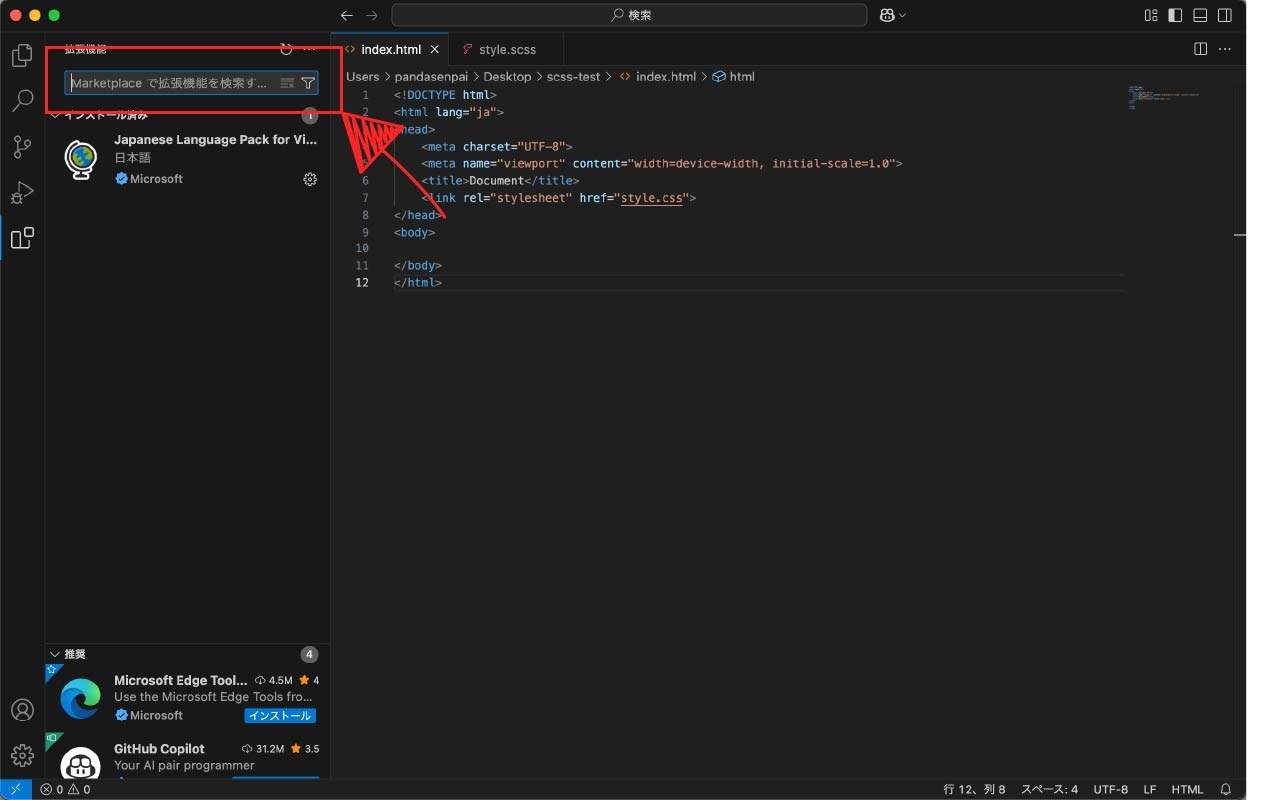1280x800 pixels.
Task: Open Microsoft Edge Tools extension details
Action: [188, 698]
